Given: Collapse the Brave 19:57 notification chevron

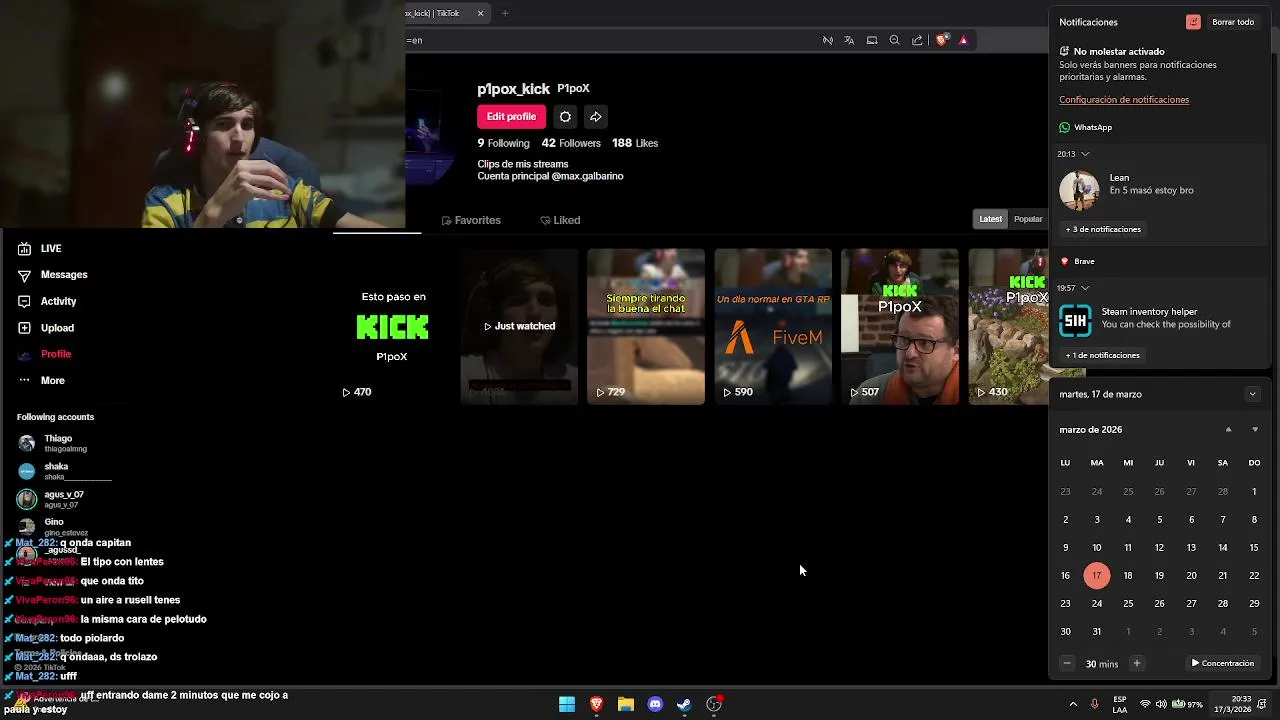Looking at the screenshot, I should (x=1085, y=288).
